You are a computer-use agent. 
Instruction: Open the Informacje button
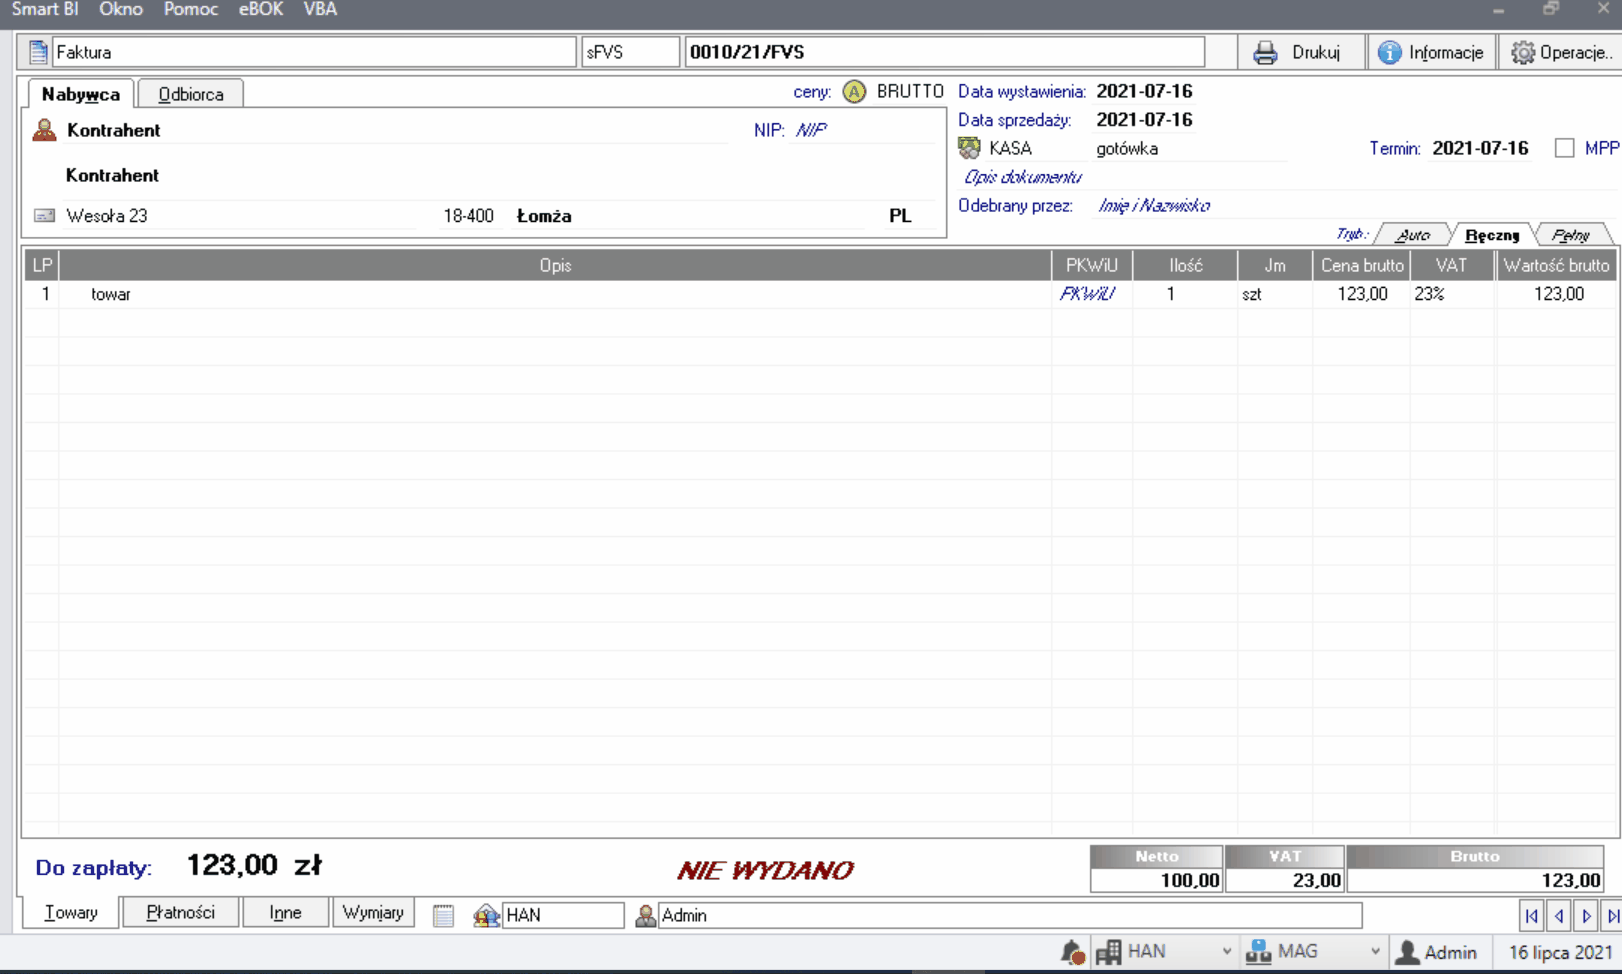(x=1431, y=52)
